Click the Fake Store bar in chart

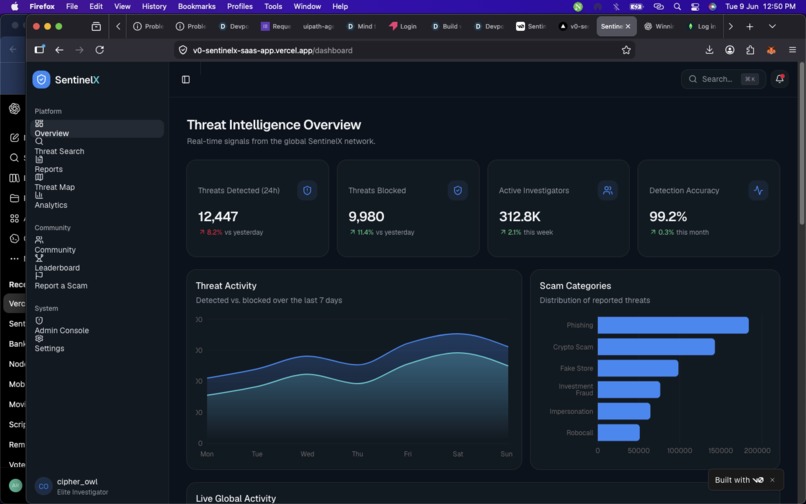pos(638,368)
